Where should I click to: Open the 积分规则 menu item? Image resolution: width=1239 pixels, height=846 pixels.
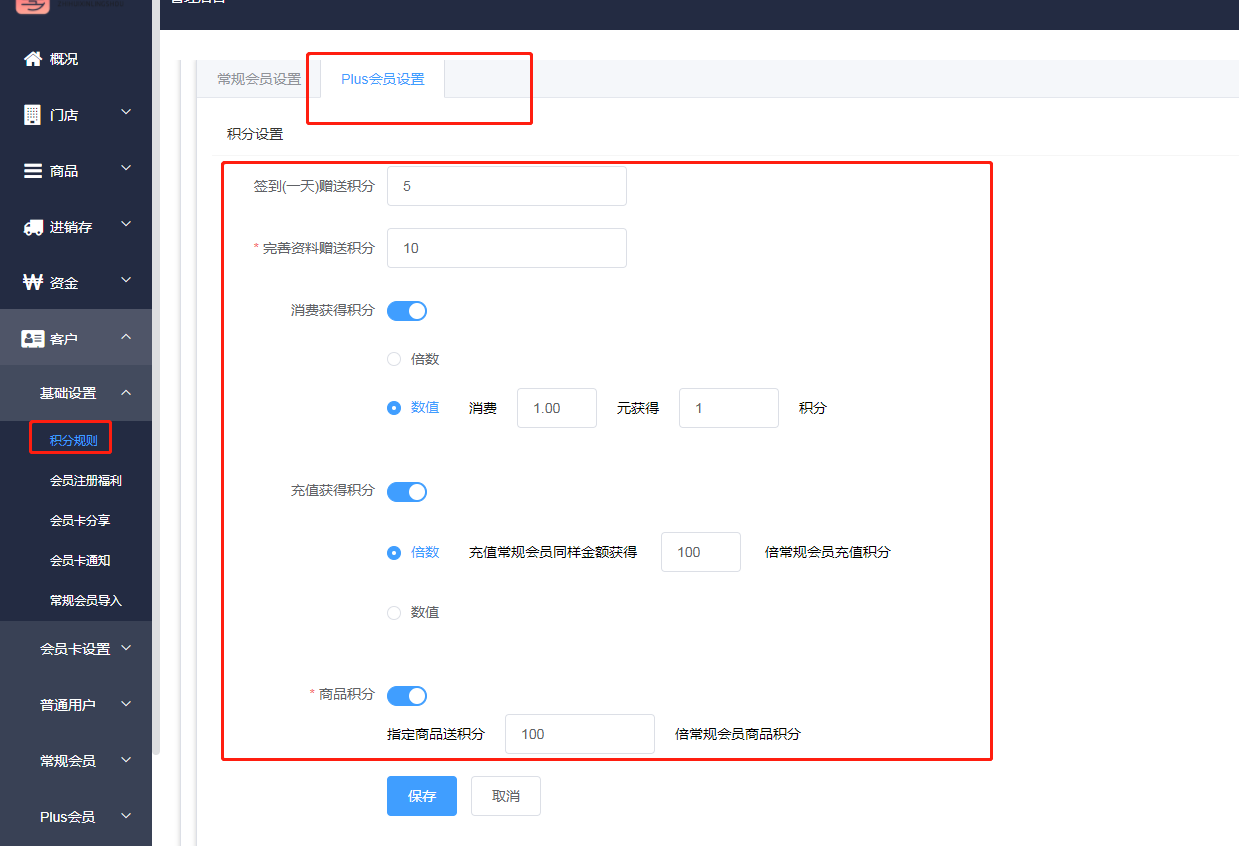(74, 441)
